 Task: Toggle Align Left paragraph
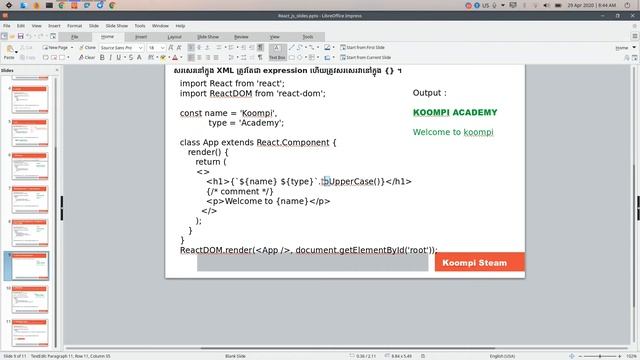click(x=191, y=58)
